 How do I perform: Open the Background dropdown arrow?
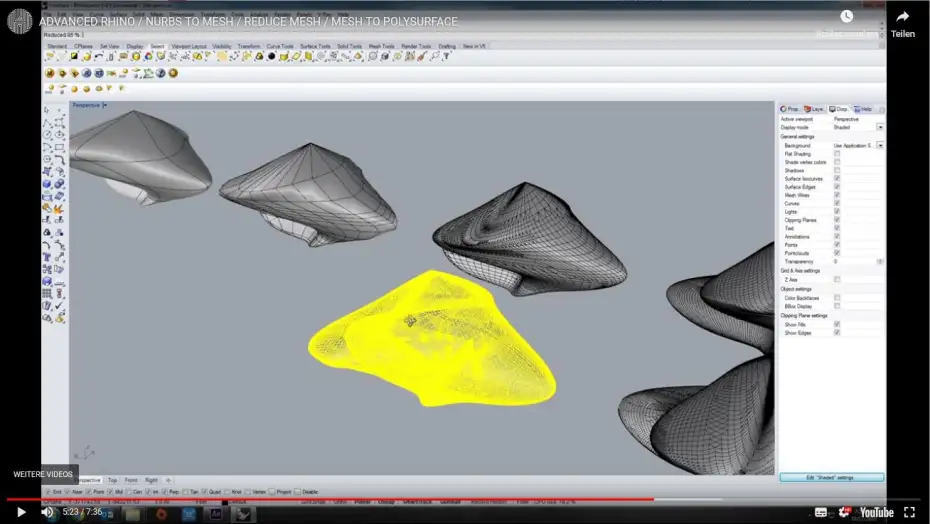(880, 145)
